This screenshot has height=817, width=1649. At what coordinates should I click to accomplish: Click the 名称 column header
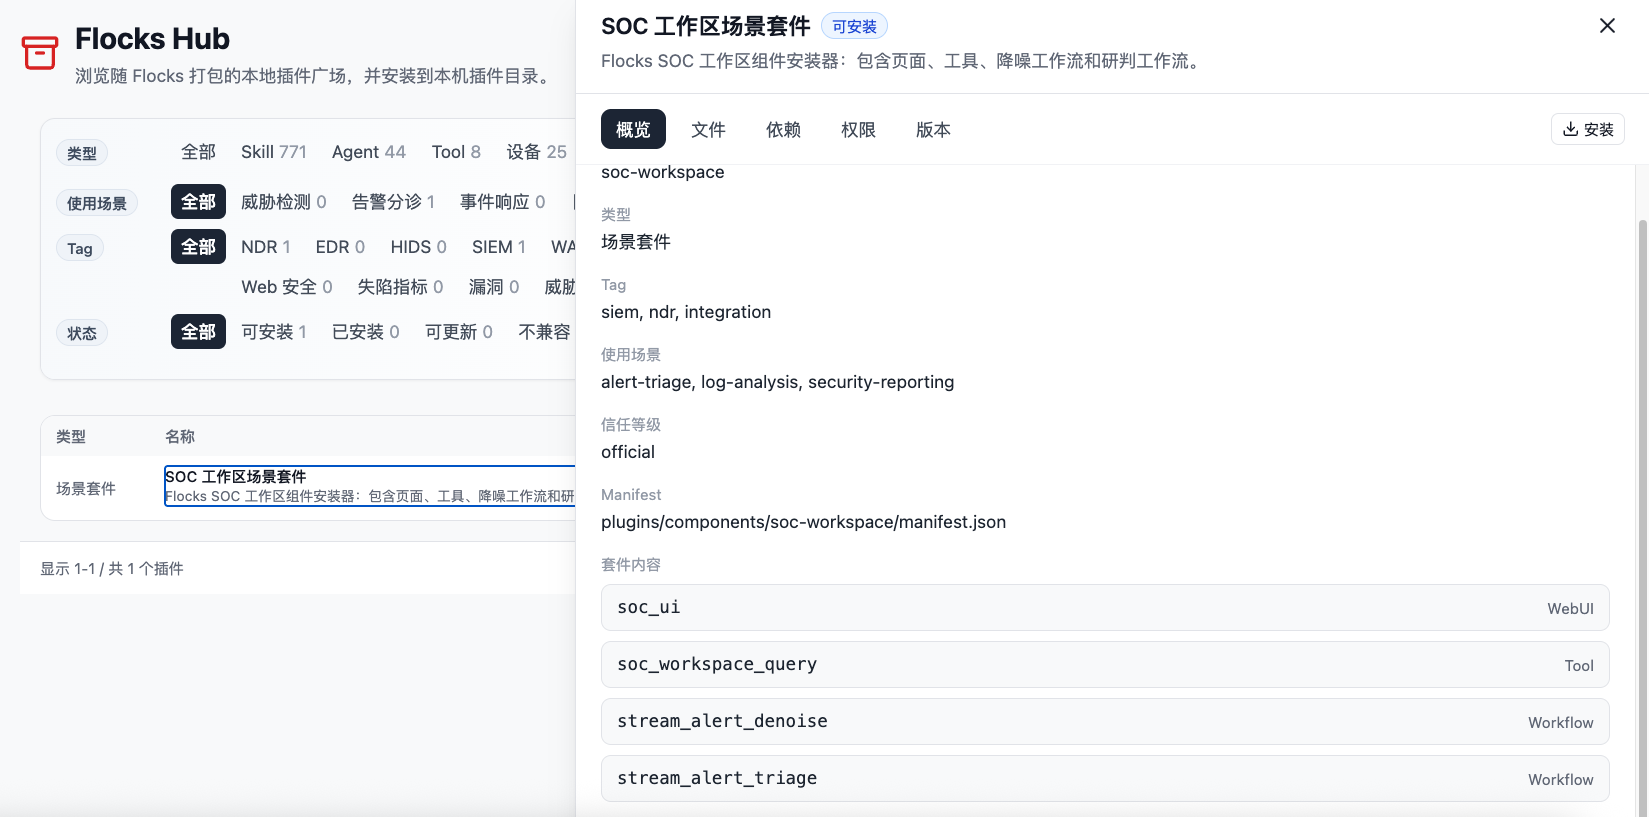tap(180, 437)
